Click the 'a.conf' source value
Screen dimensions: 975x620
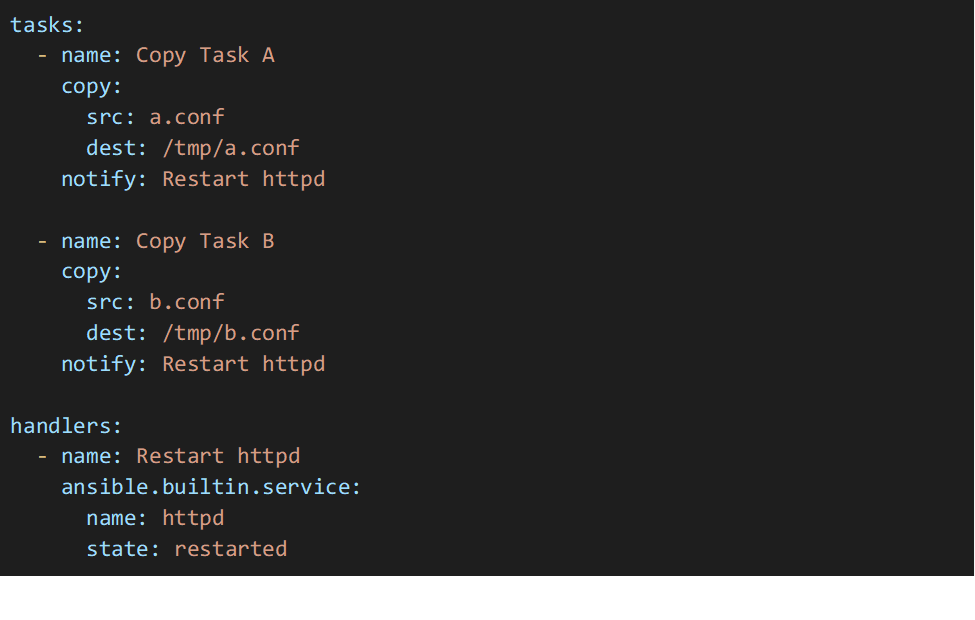tap(187, 117)
